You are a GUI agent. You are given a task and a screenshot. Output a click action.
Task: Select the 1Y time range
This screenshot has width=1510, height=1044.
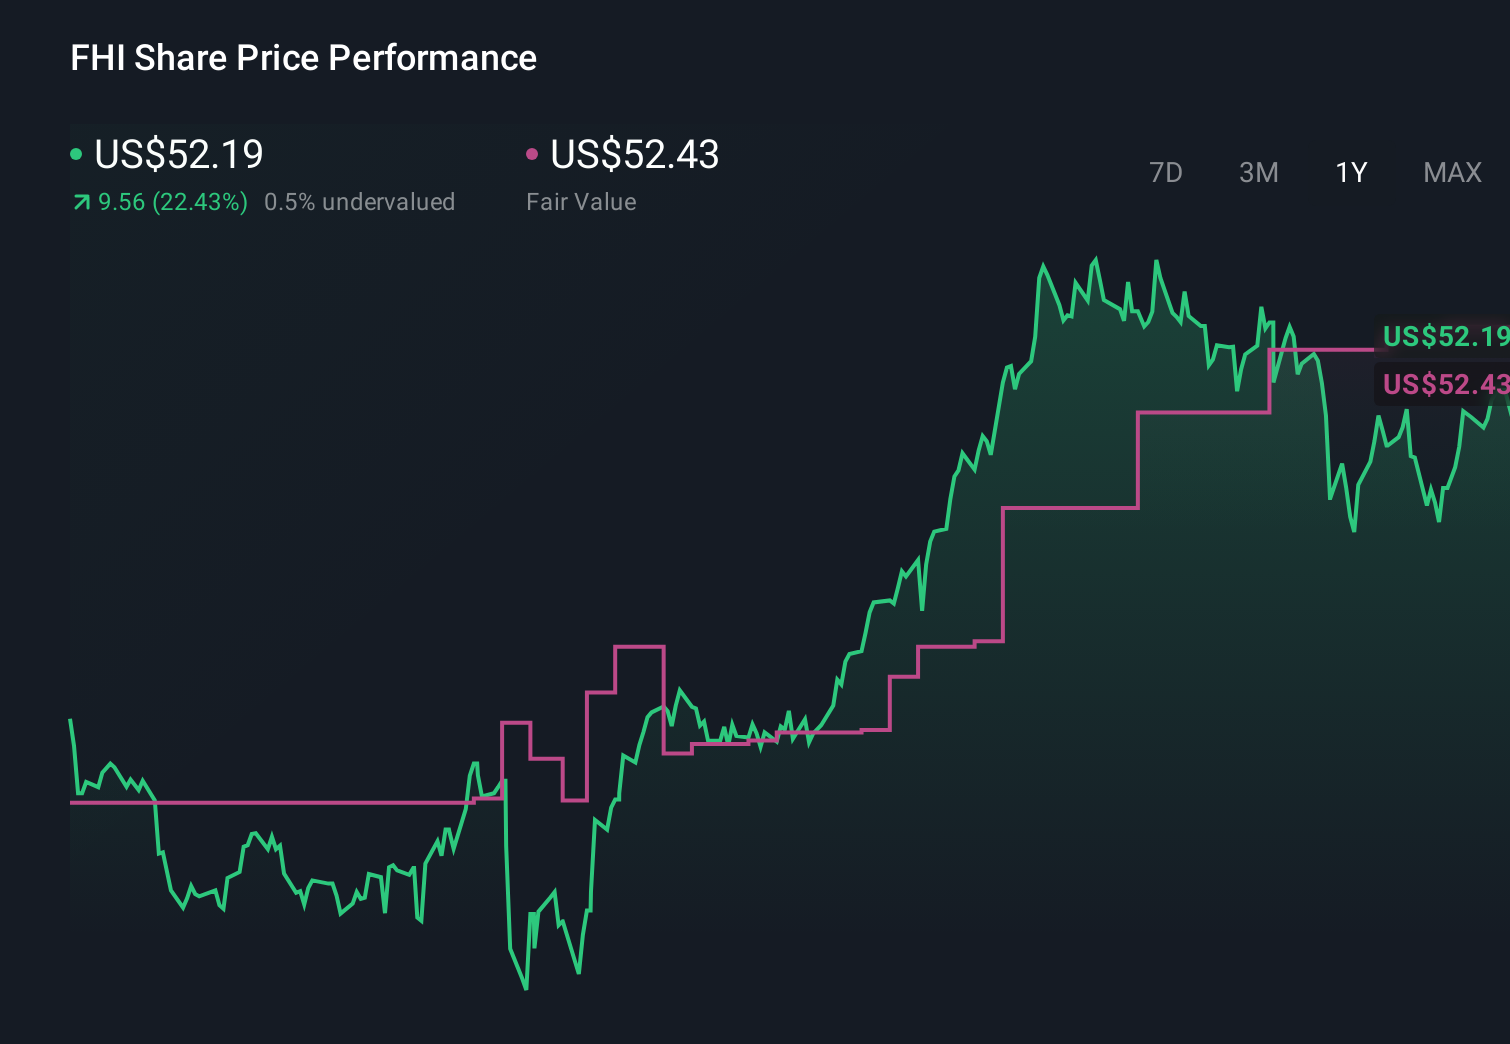point(1350,172)
